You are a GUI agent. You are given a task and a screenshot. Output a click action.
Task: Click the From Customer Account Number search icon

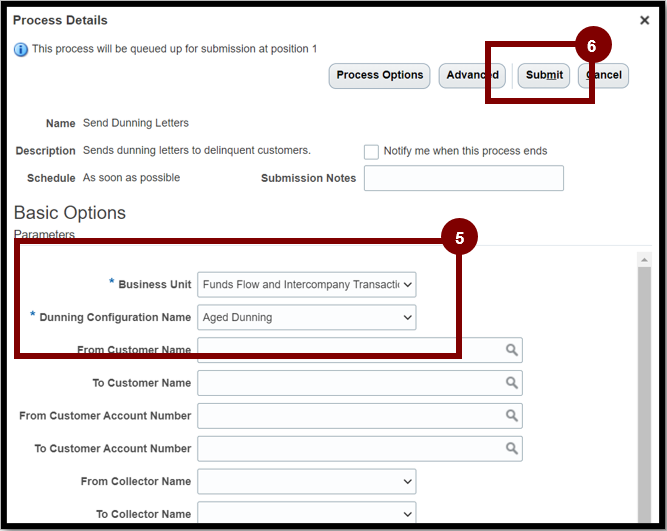(x=512, y=416)
